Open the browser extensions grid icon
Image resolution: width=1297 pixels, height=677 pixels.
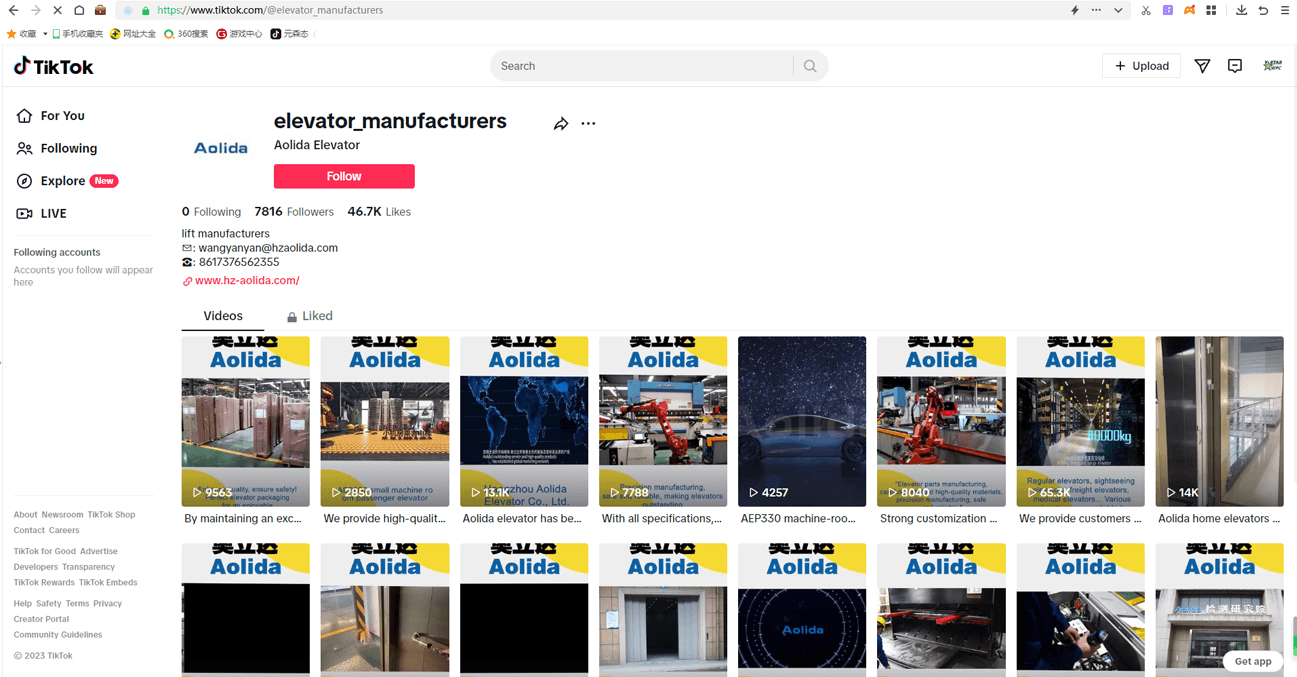click(1211, 10)
